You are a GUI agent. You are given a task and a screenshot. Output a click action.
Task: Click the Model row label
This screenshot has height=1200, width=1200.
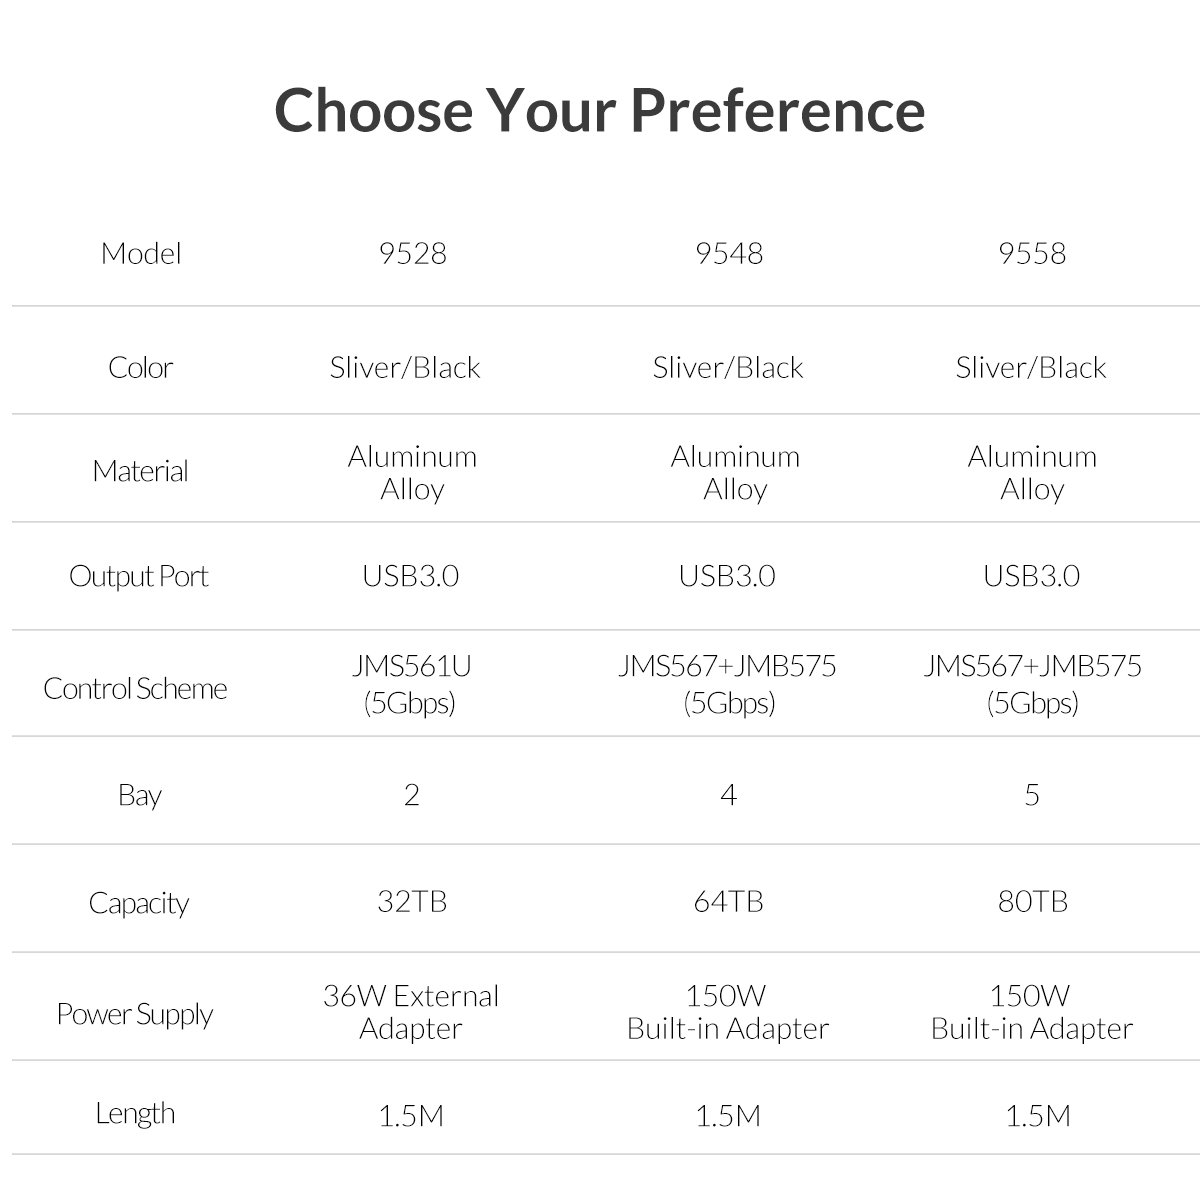pyautogui.click(x=140, y=253)
